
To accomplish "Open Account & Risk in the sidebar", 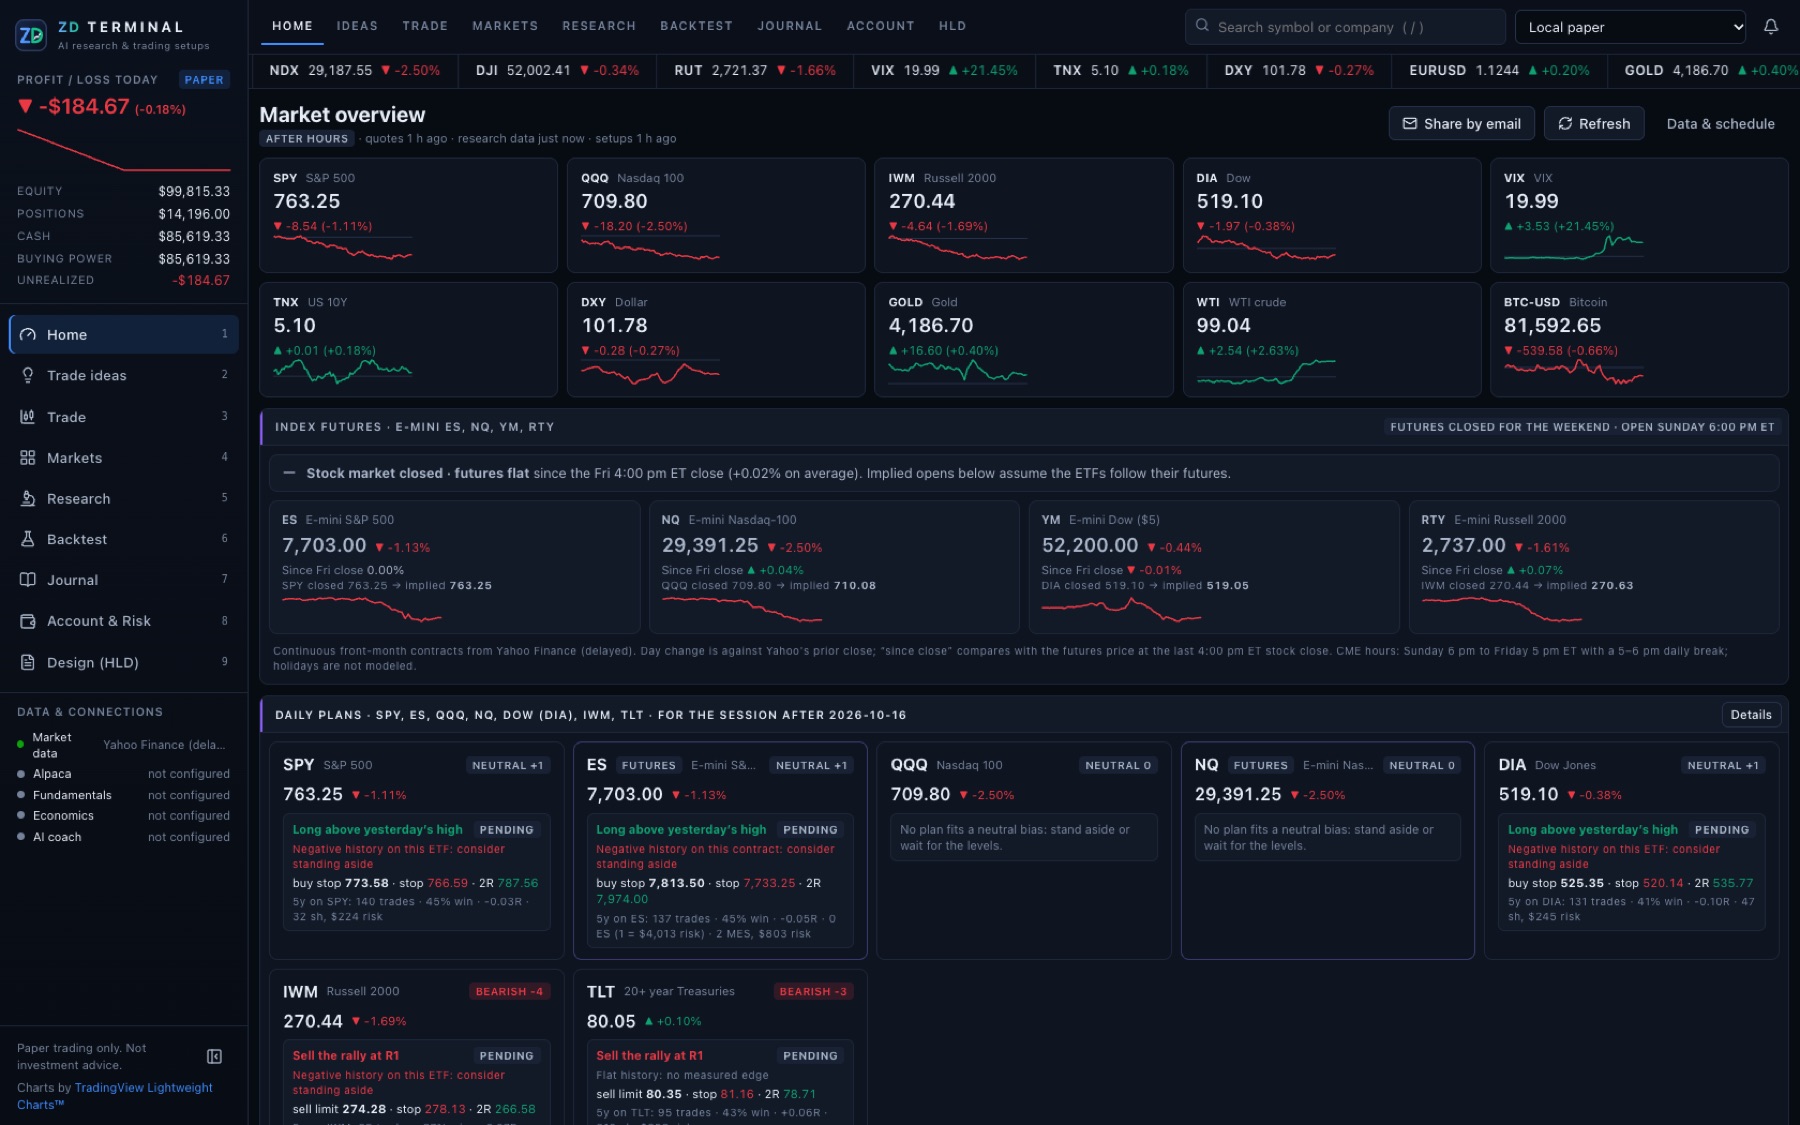I will click(124, 621).
